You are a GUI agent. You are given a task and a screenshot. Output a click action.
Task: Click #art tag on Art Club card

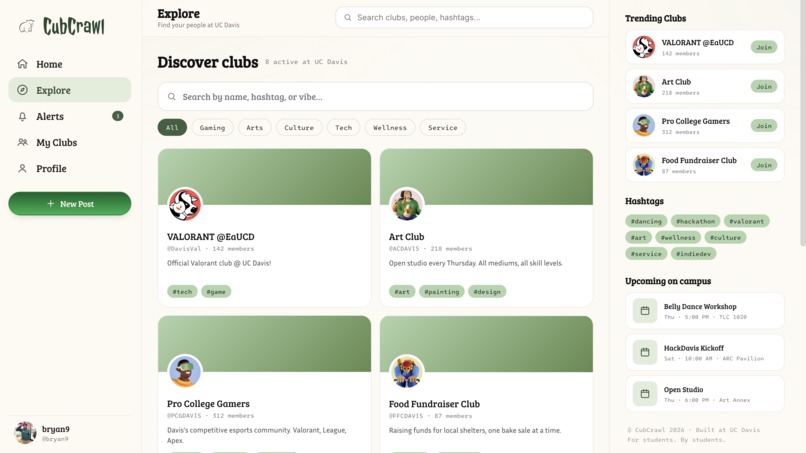[x=402, y=292]
